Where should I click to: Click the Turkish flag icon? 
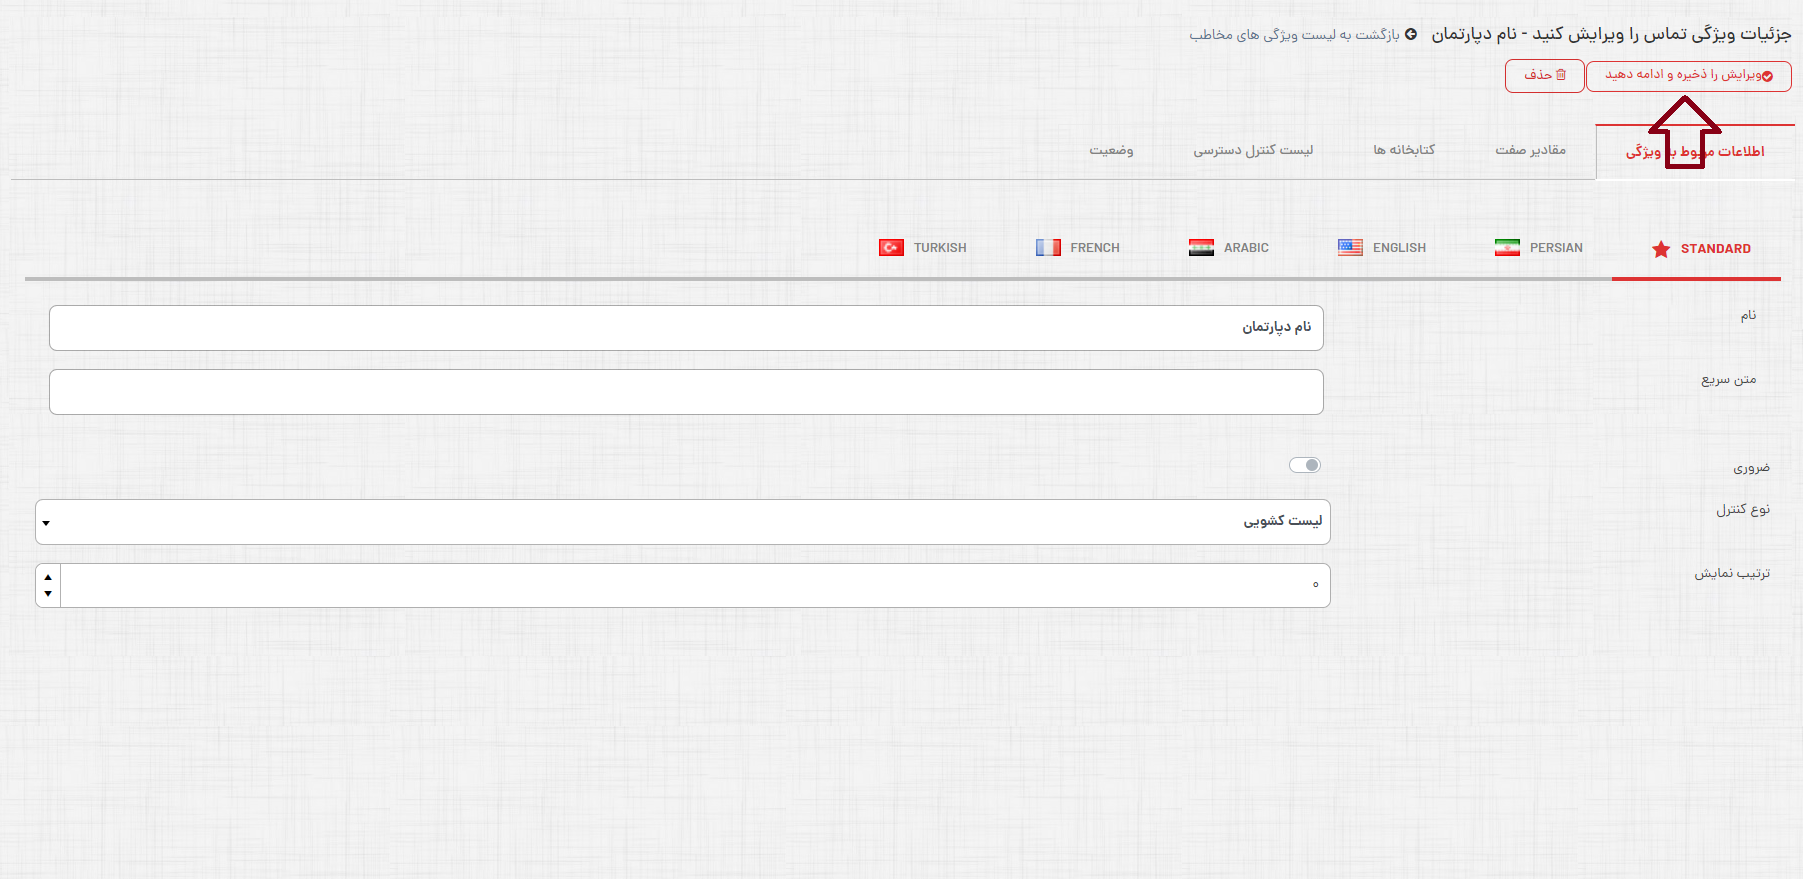click(x=890, y=248)
